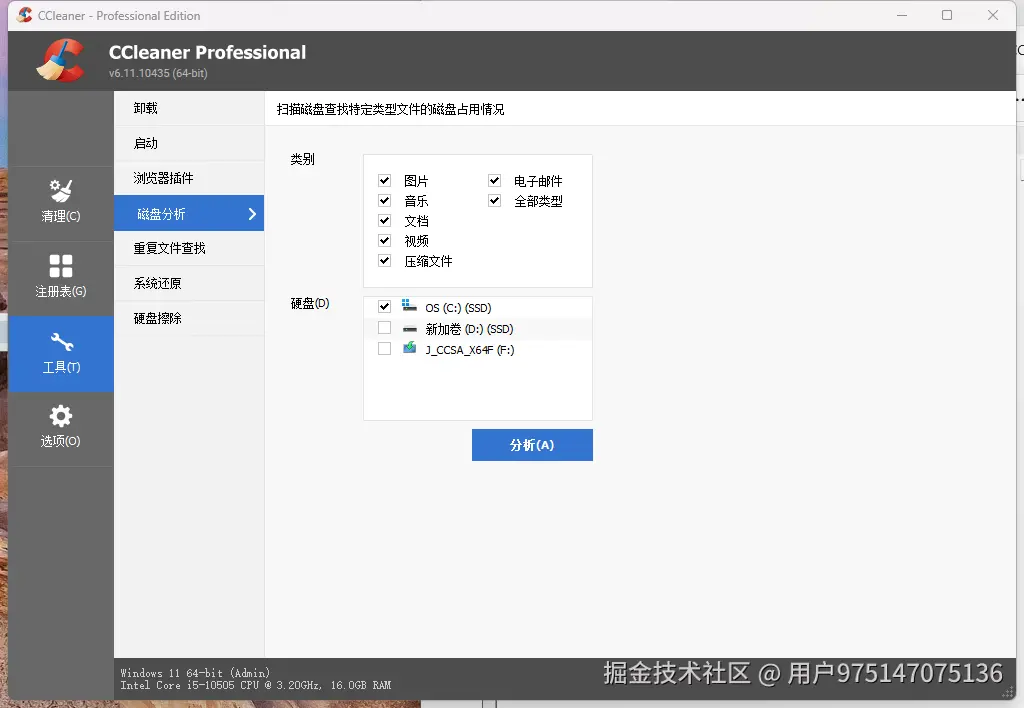Select the 新加卷 (D:) (SSD) drive row
This screenshot has height=708, width=1024.
478,329
